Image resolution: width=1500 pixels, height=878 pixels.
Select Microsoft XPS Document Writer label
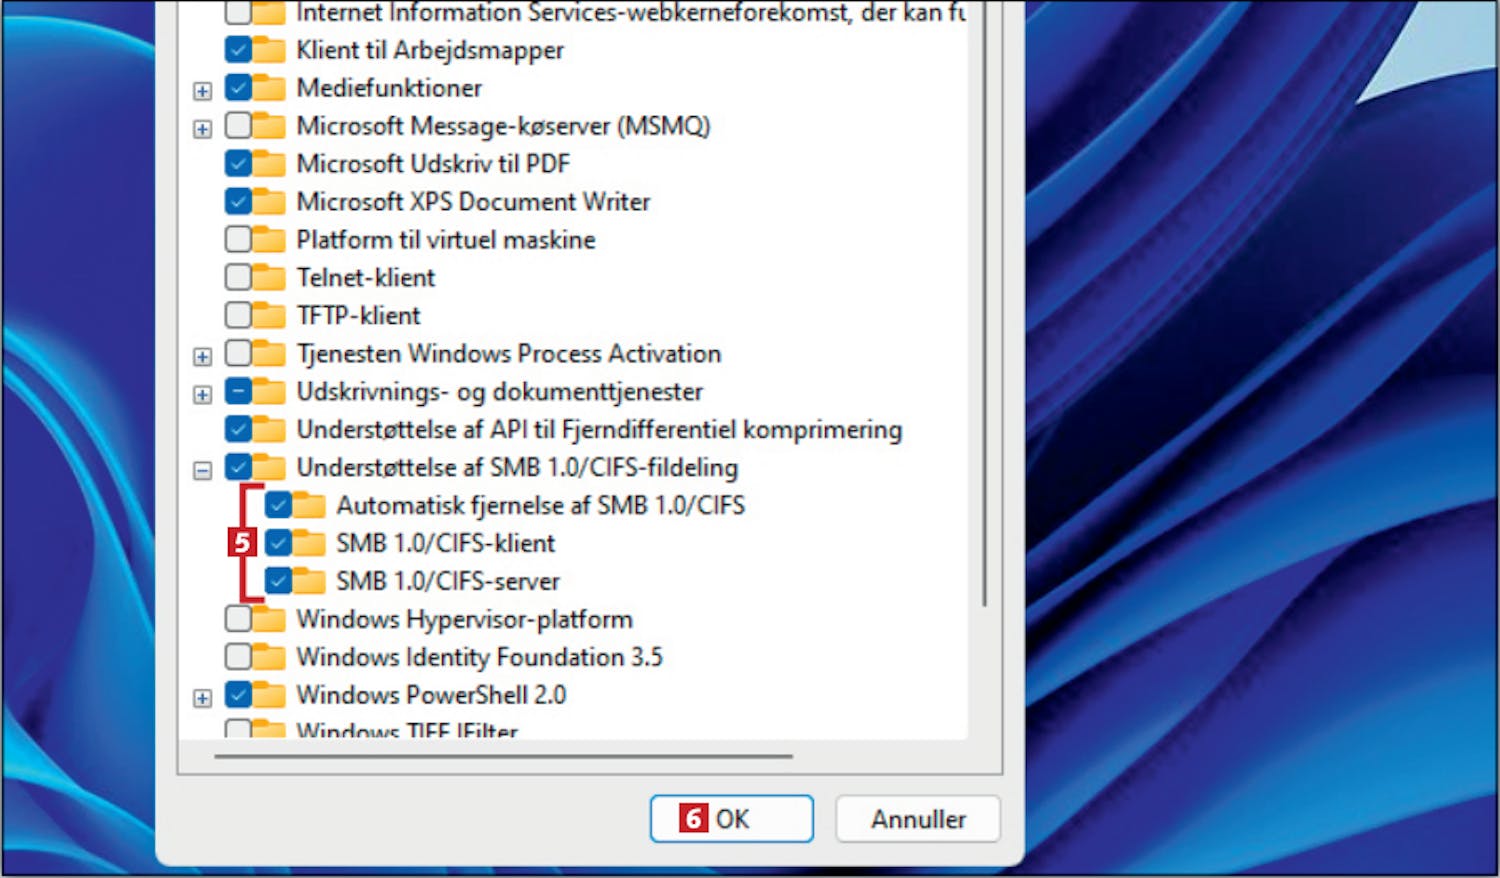coord(474,201)
